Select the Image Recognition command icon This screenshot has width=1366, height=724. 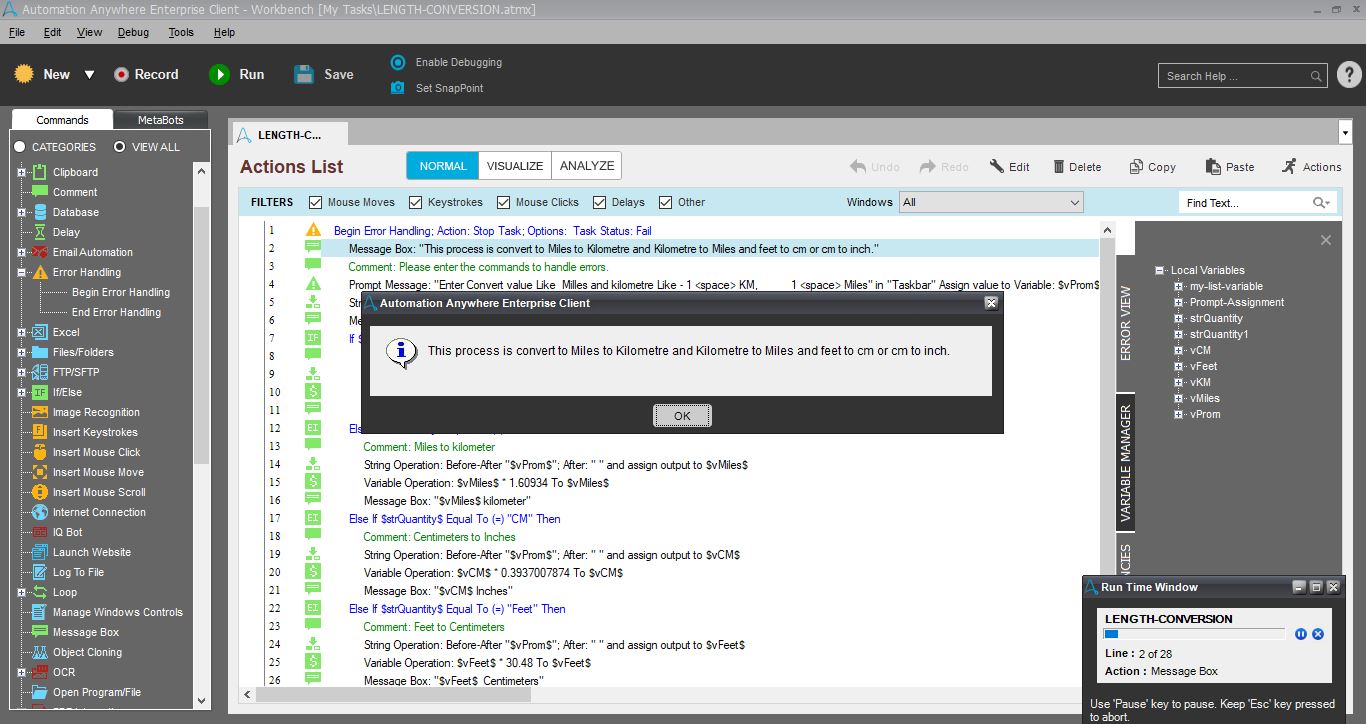coord(40,412)
